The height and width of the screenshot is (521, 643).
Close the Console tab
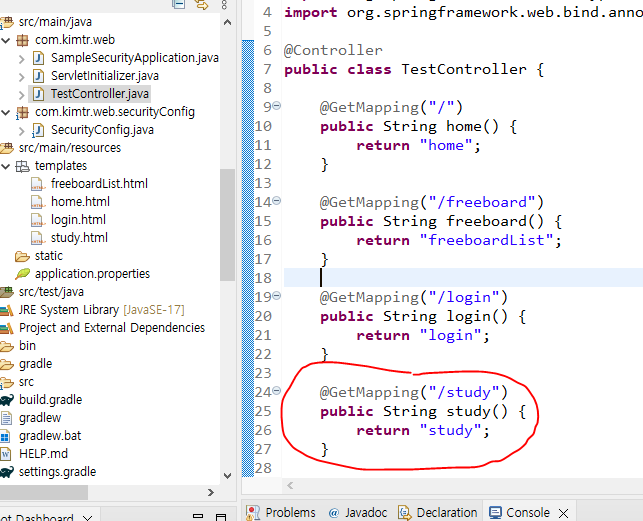(563, 513)
